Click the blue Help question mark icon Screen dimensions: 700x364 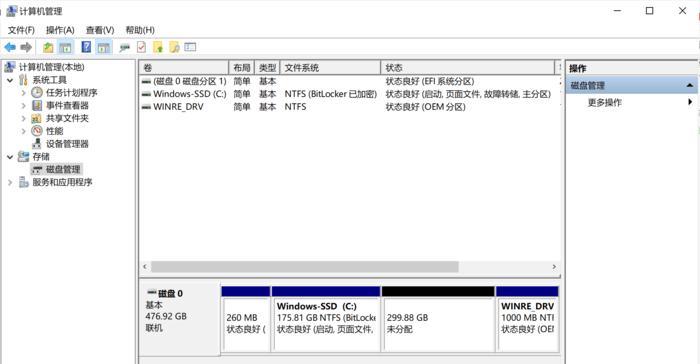click(x=86, y=47)
